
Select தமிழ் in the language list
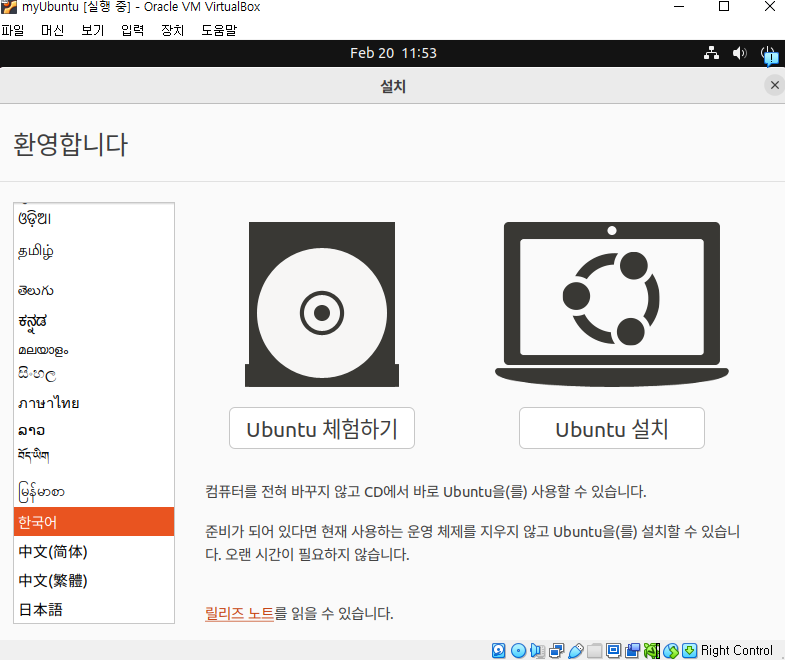[94, 251]
